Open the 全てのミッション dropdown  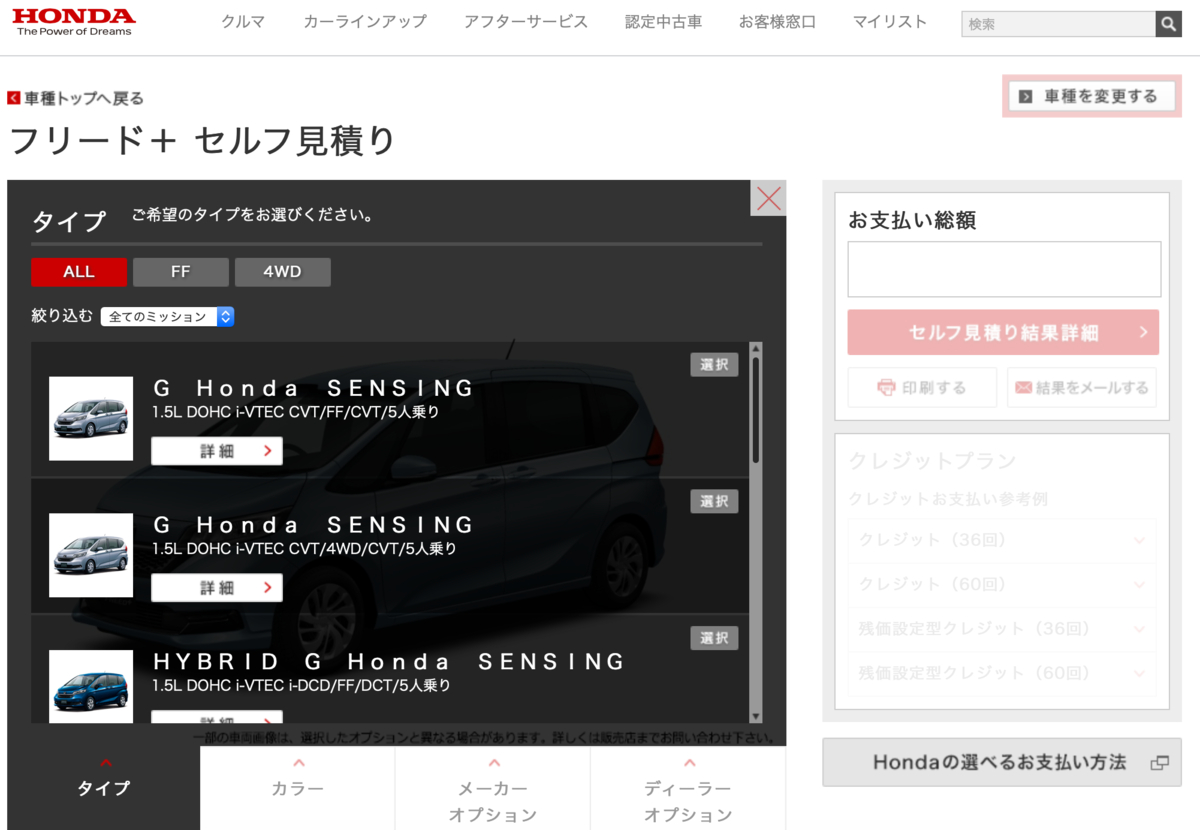click(167, 316)
